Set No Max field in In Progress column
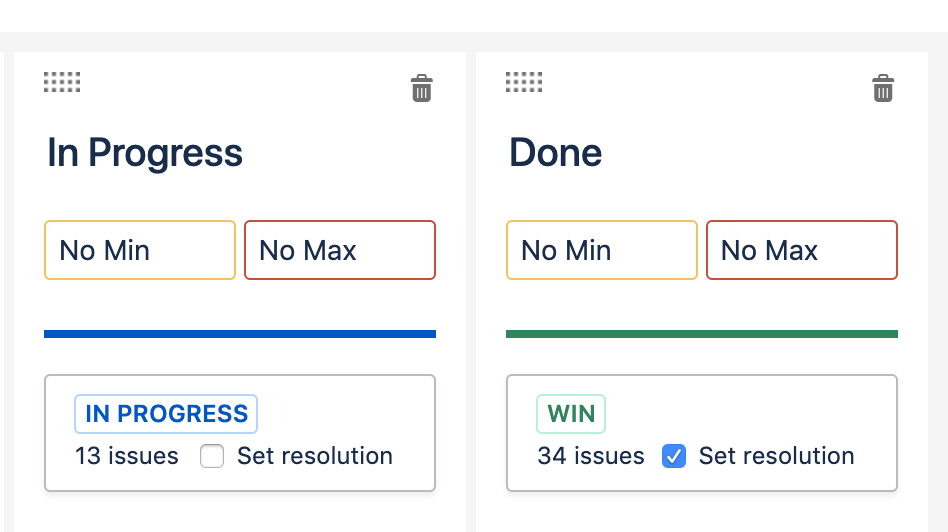Image resolution: width=948 pixels, height=532 pixels. [x=340, y=250]
